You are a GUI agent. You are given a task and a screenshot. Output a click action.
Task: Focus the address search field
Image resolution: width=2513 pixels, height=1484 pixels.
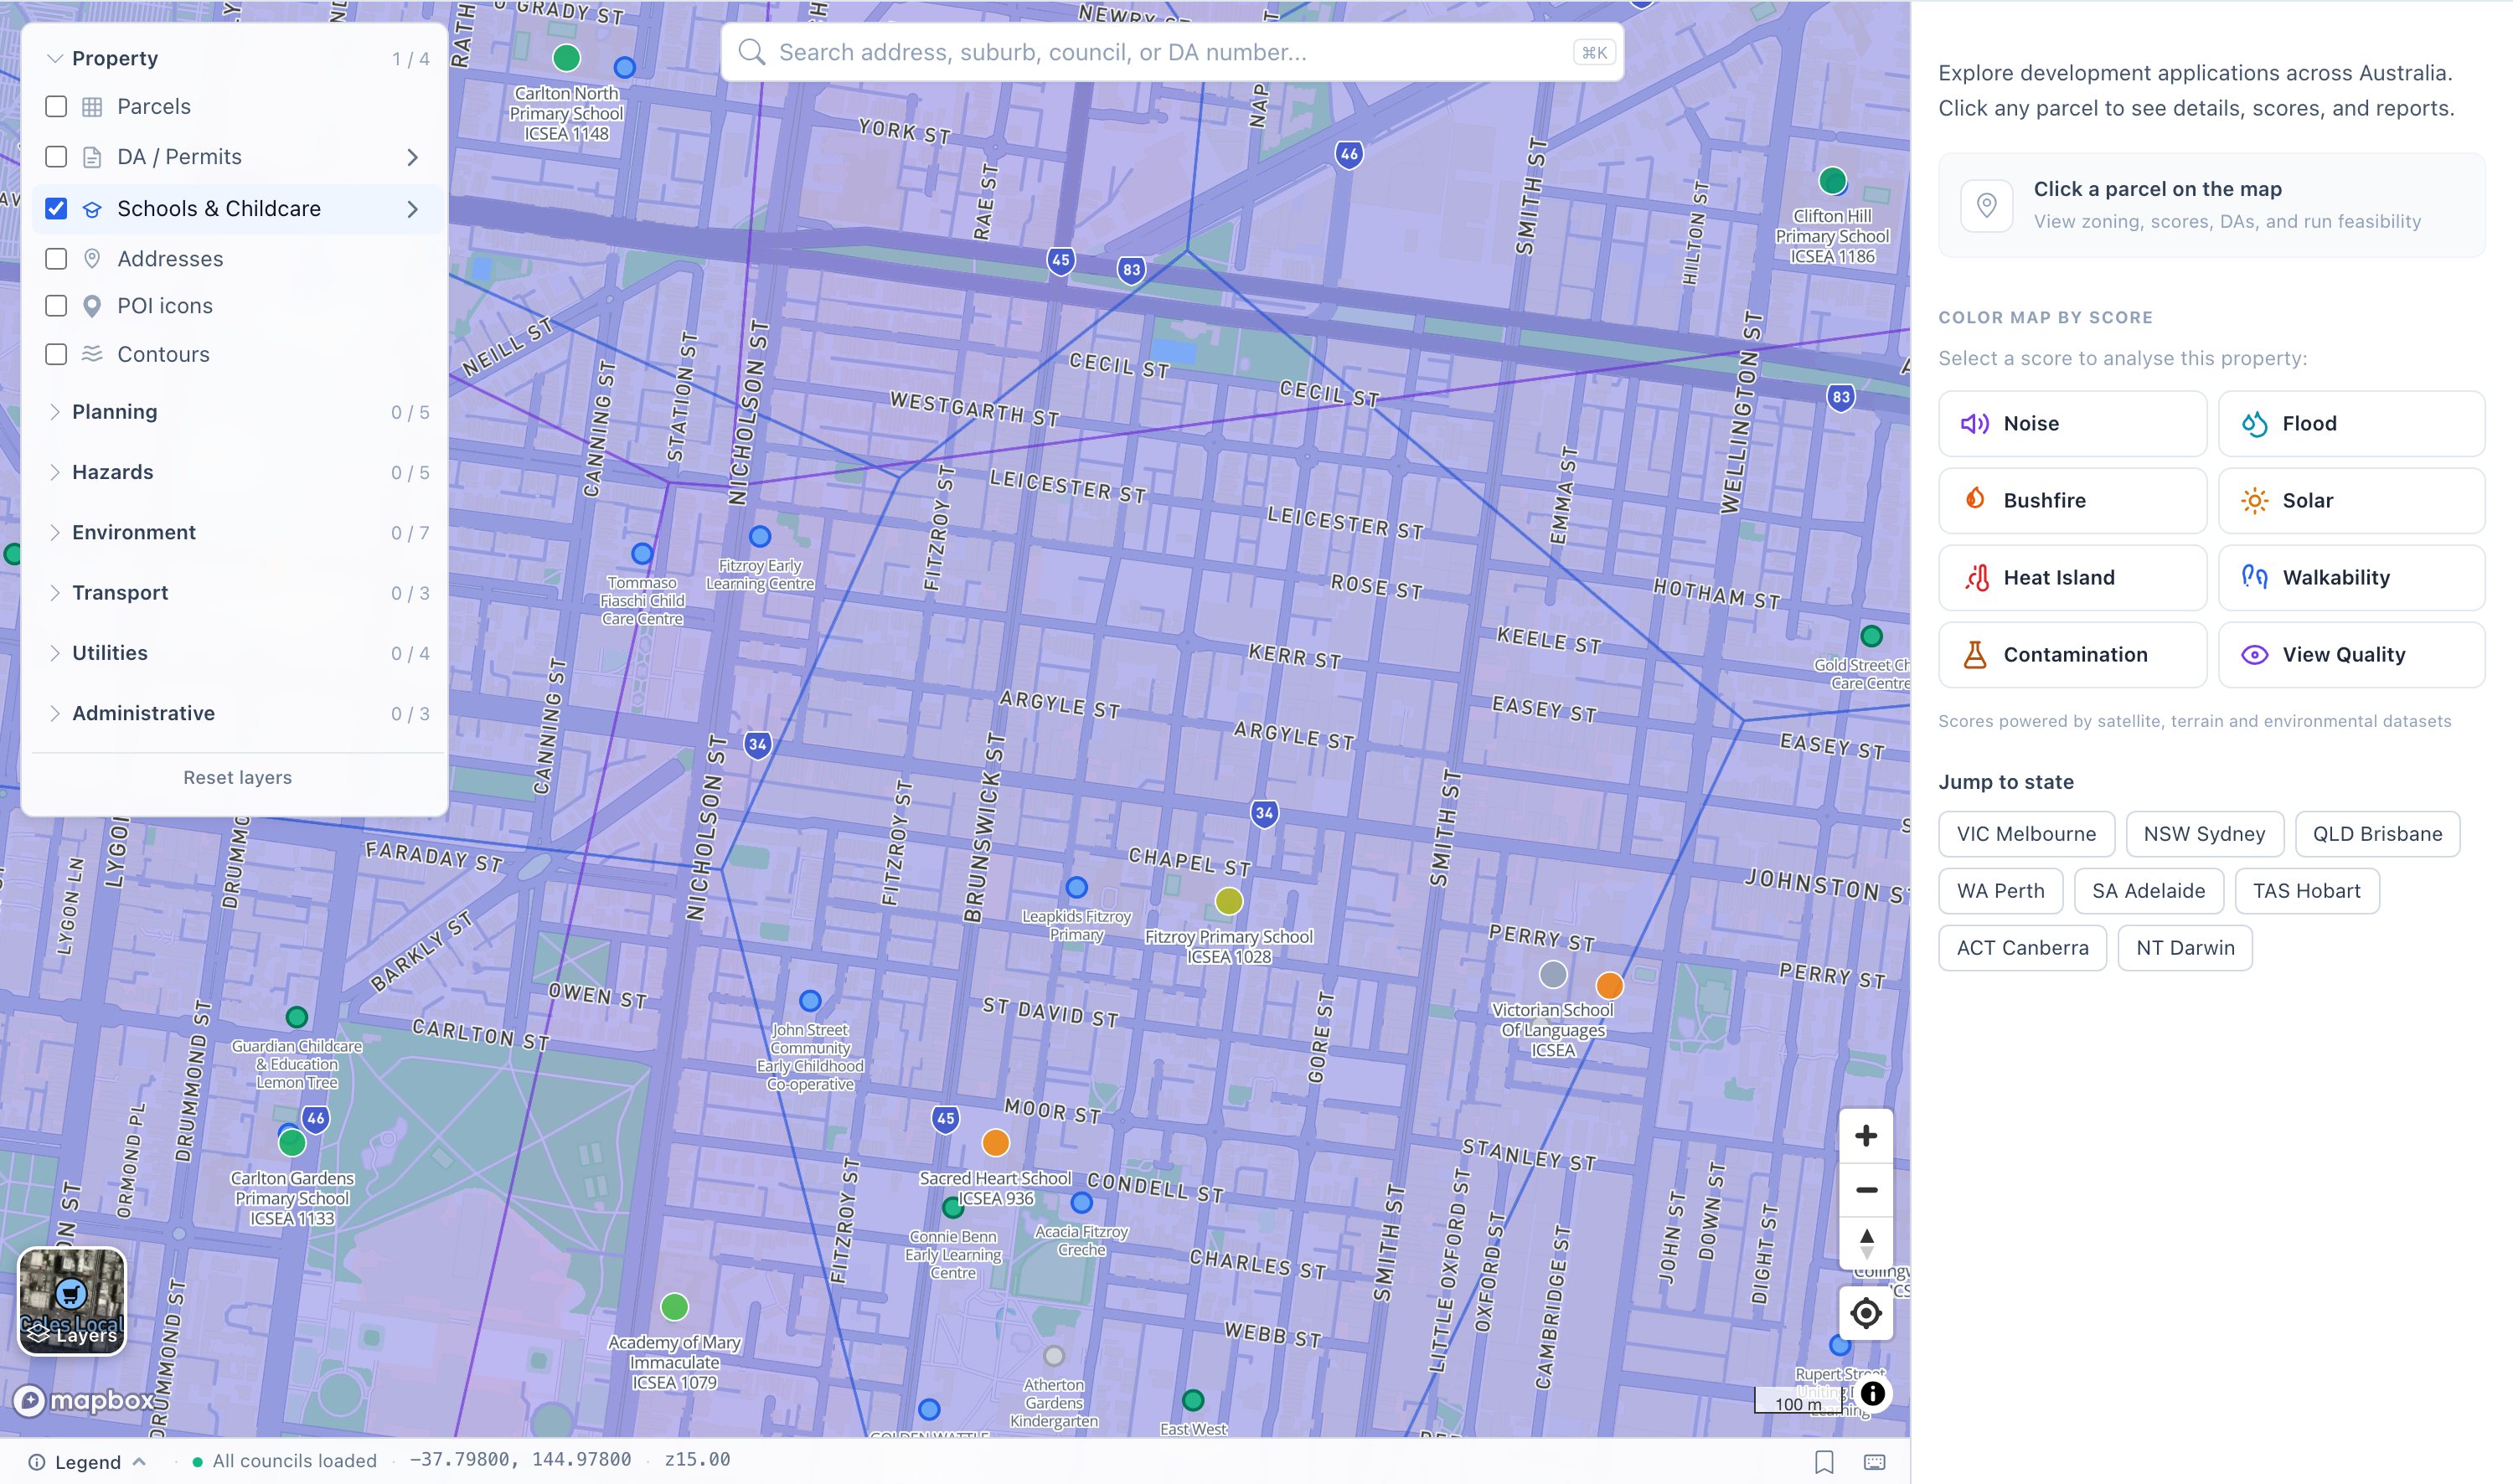1171,52
